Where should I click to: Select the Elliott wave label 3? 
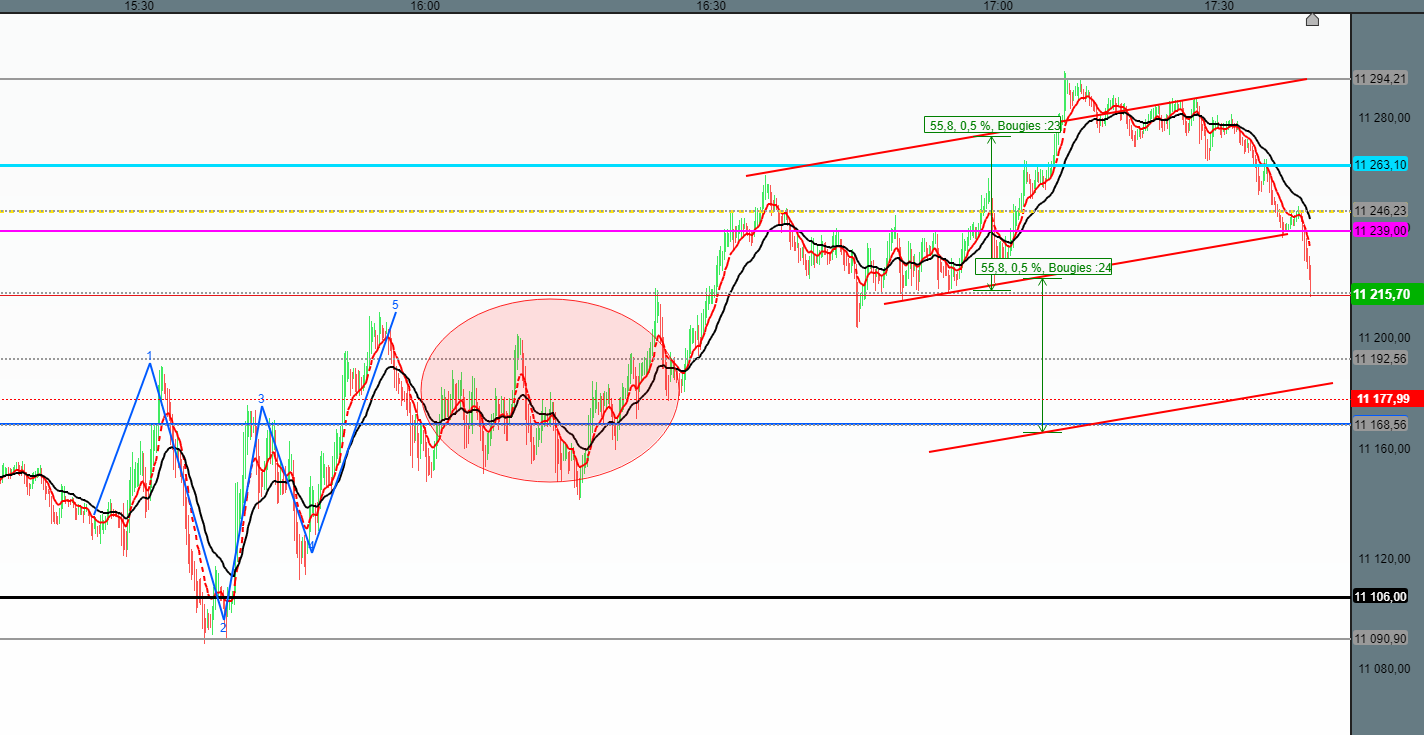261,398
